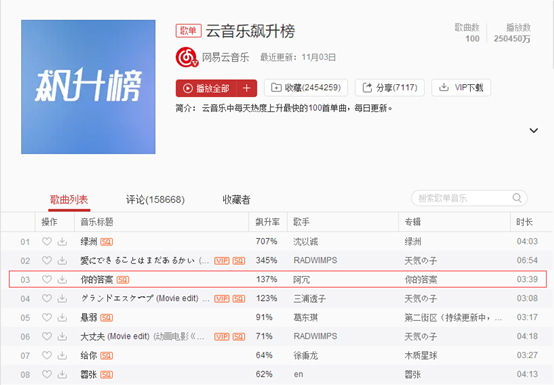Like the song 最弱 with the heart

tap(47, 318)
